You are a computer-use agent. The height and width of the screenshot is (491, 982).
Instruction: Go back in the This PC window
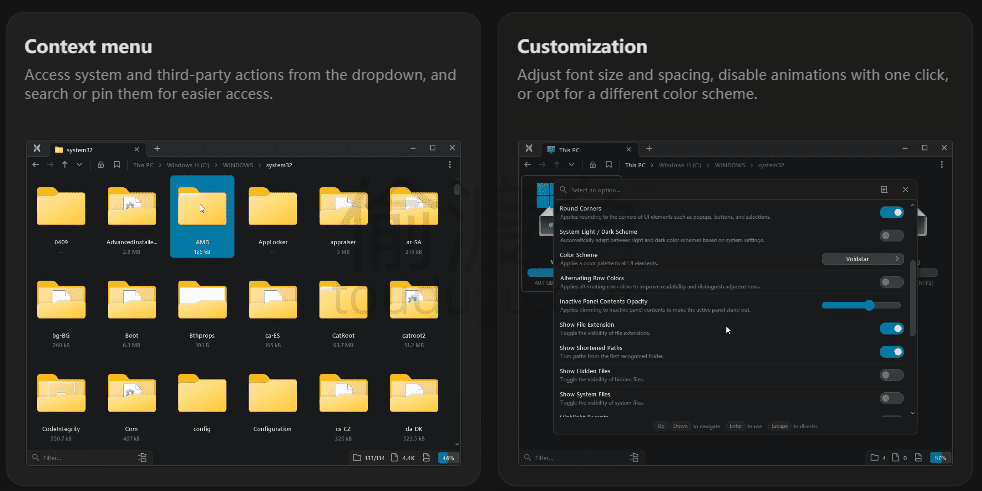(x=527, y=165)
